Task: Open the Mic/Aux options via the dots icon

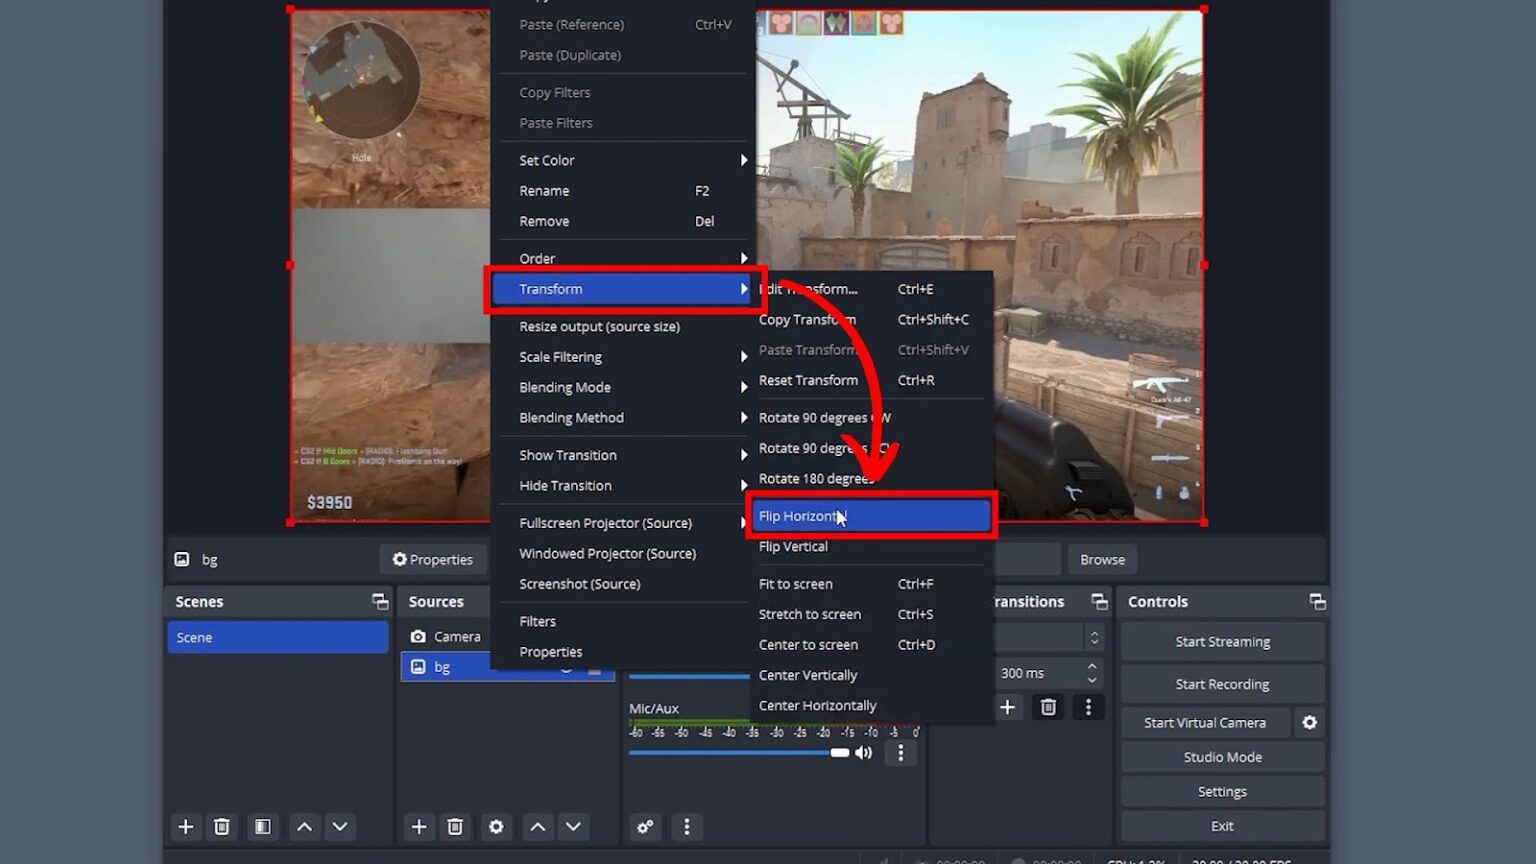Action: point(899,753)
